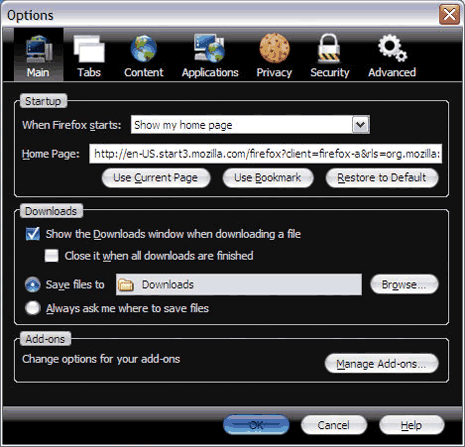Open the Main preferences pane
This screenshot has width=465, height=447.
tap(38, 54)
